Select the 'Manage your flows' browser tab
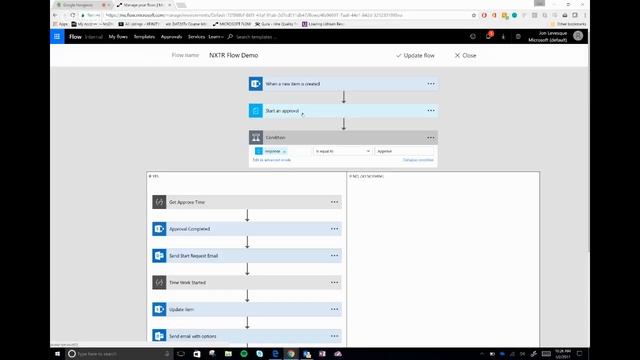 coord(143,5)
